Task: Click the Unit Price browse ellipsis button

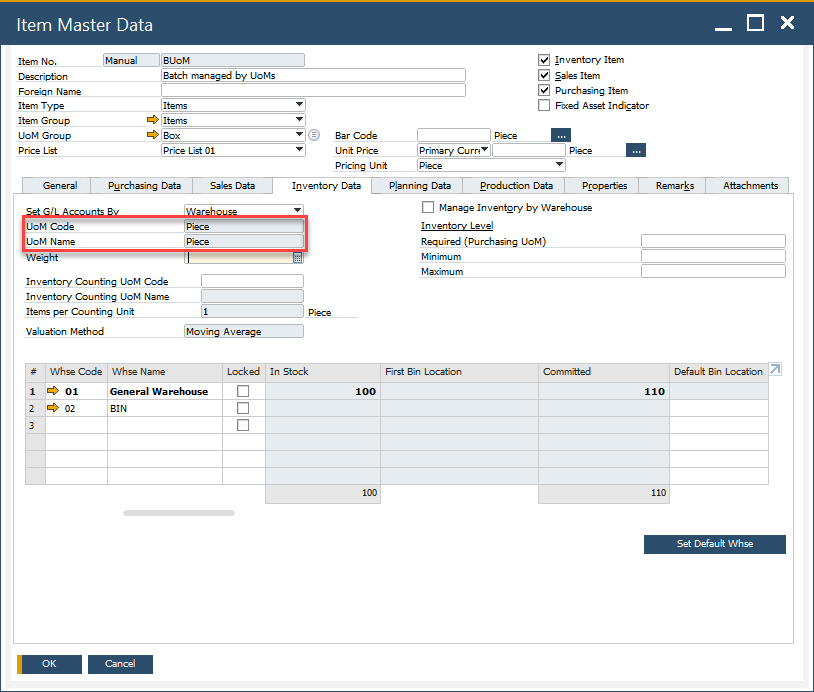Action: 636,151
